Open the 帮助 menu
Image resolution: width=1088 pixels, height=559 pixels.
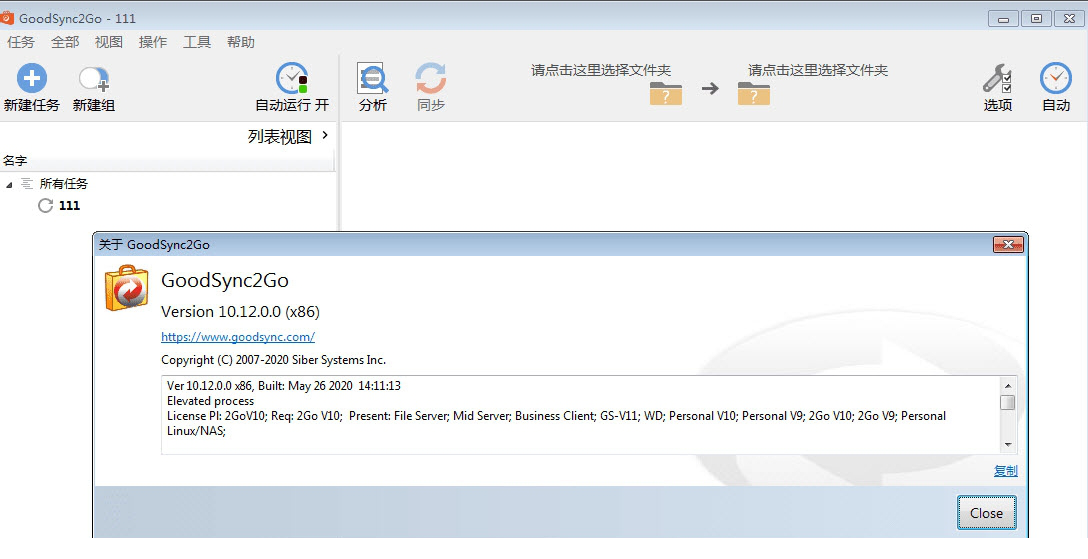click(x=241, y=42)
